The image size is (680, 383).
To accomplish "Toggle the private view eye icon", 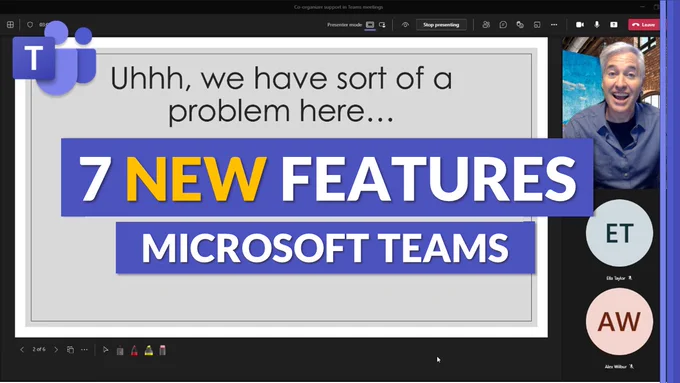I will click(x=405, y=25).
